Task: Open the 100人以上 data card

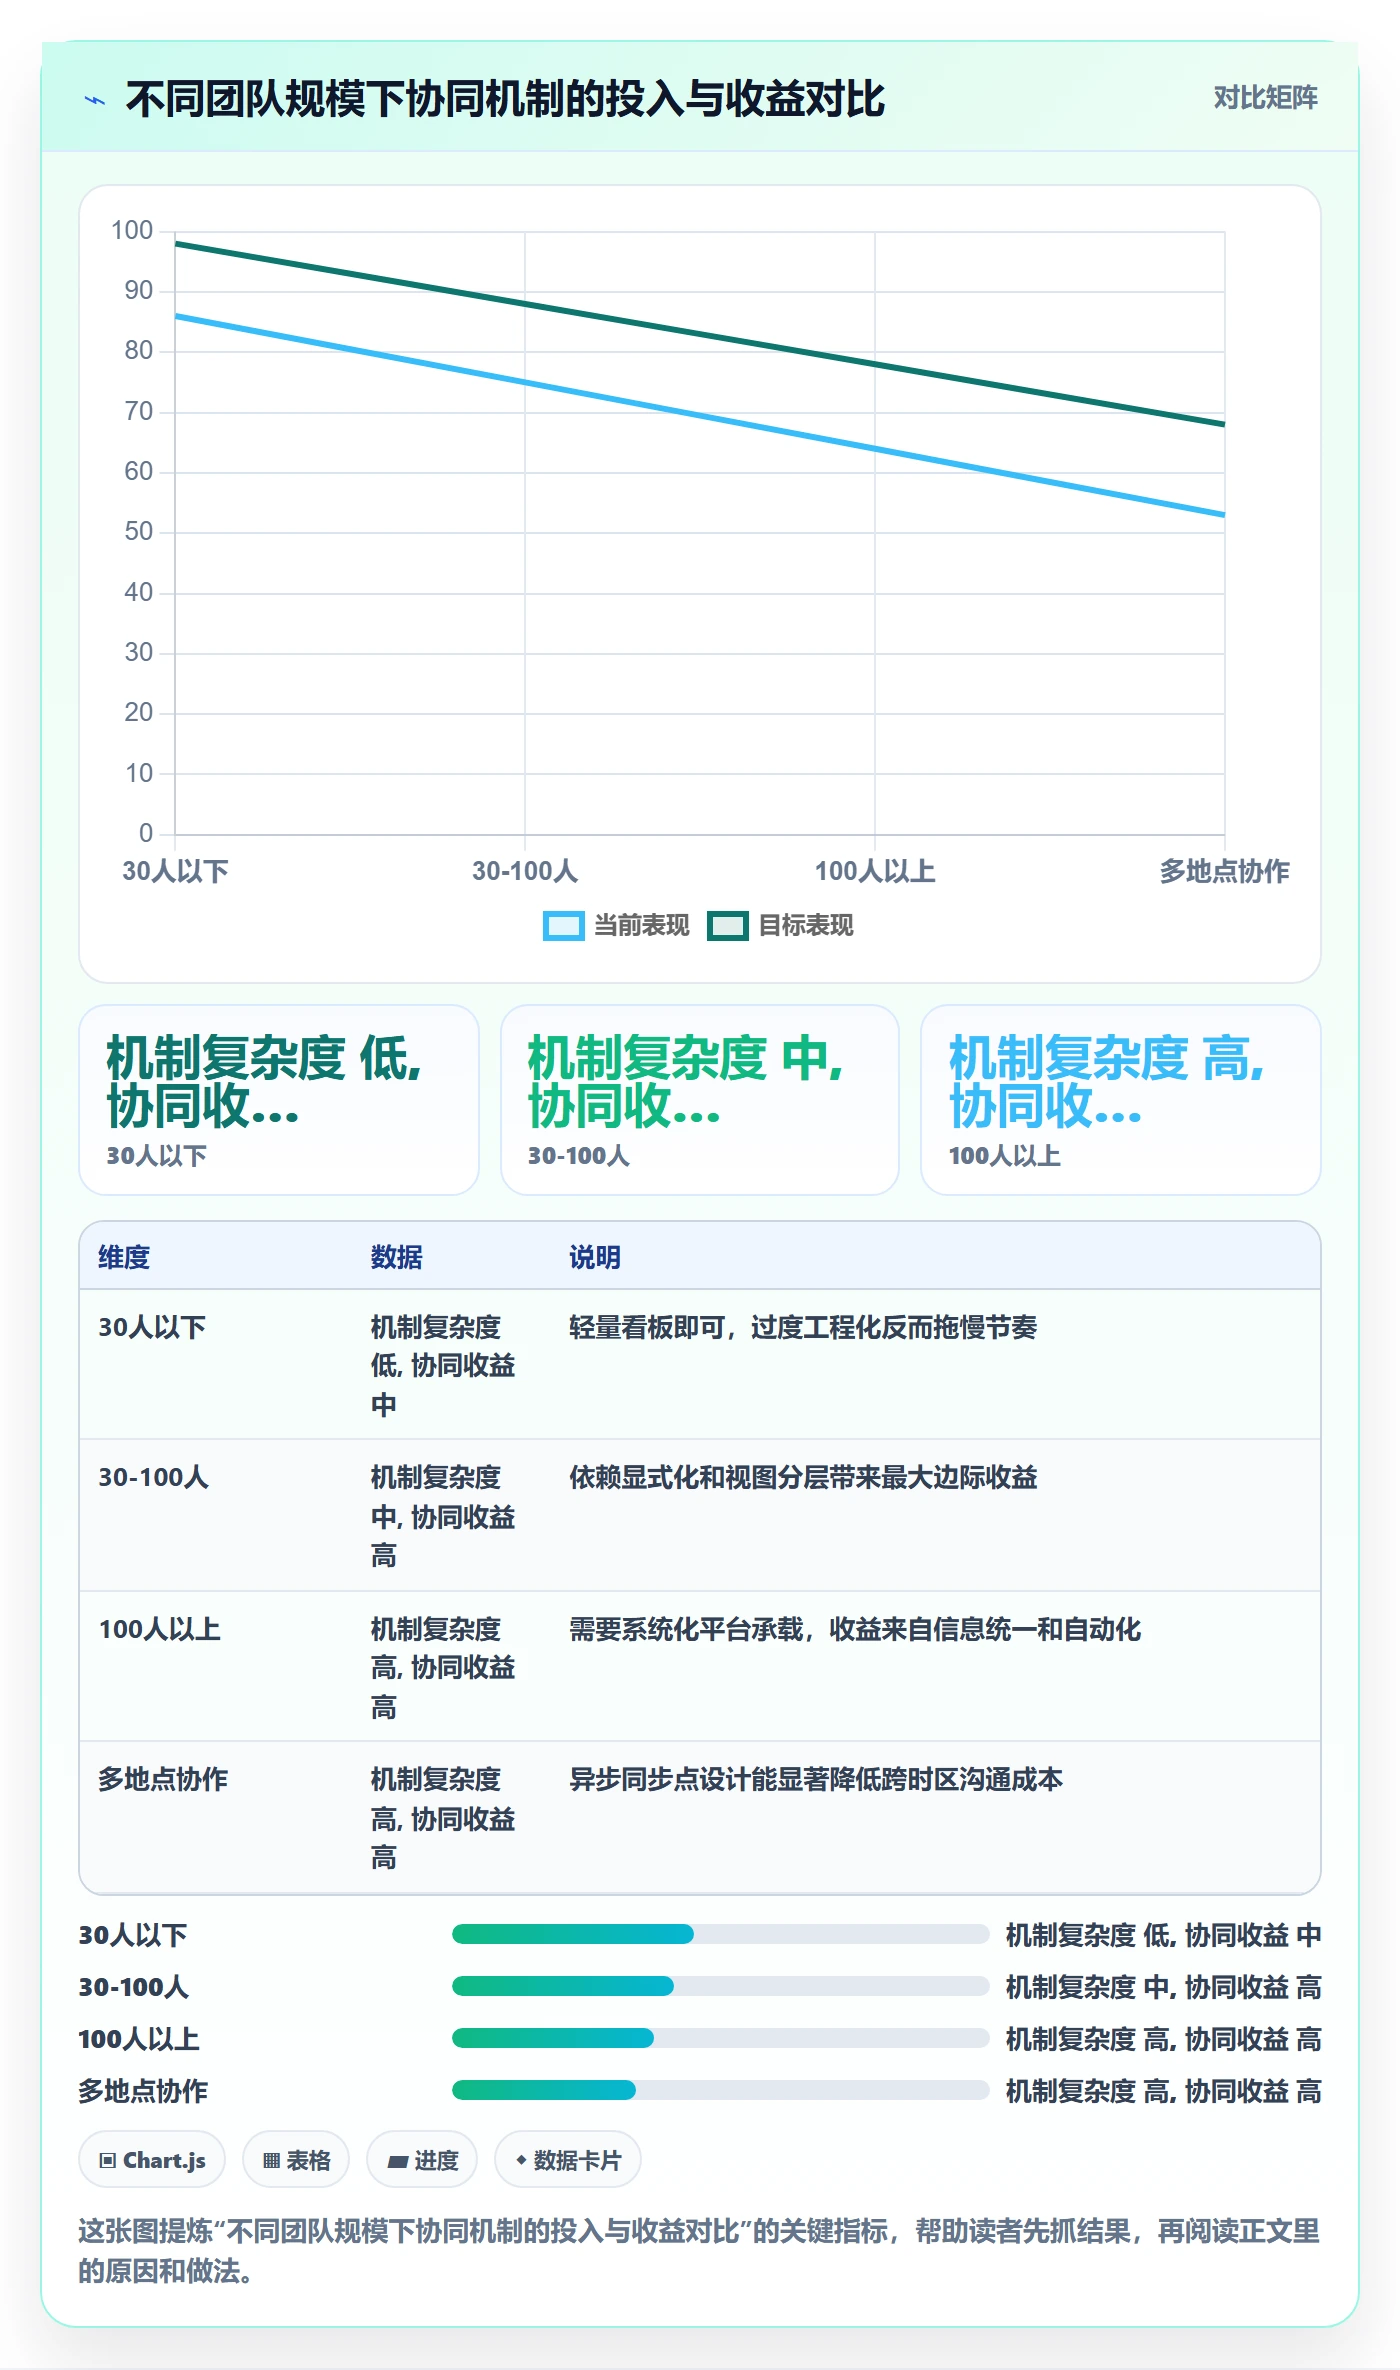Action: pos(1121,1100)
